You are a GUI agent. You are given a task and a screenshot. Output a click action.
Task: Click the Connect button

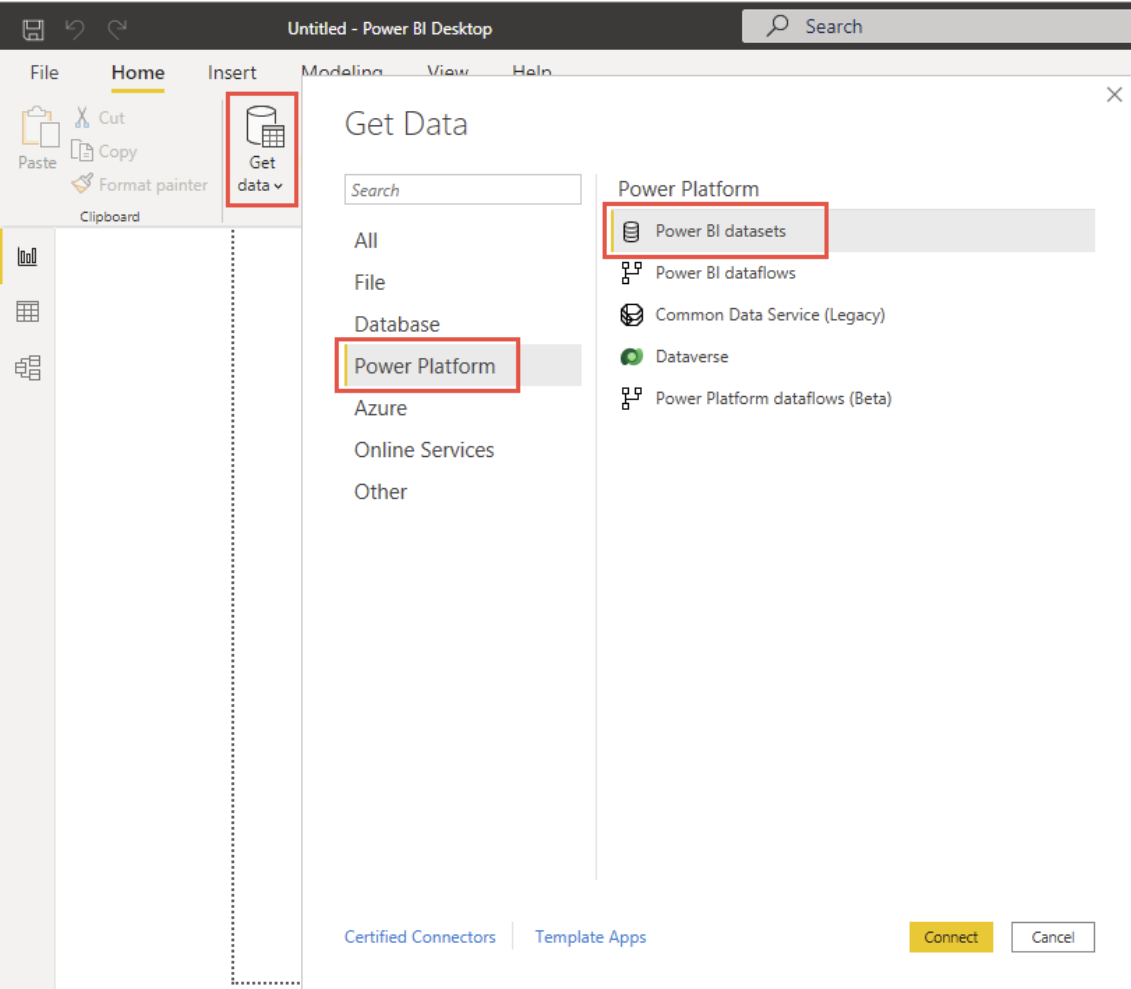pos(951,937)
